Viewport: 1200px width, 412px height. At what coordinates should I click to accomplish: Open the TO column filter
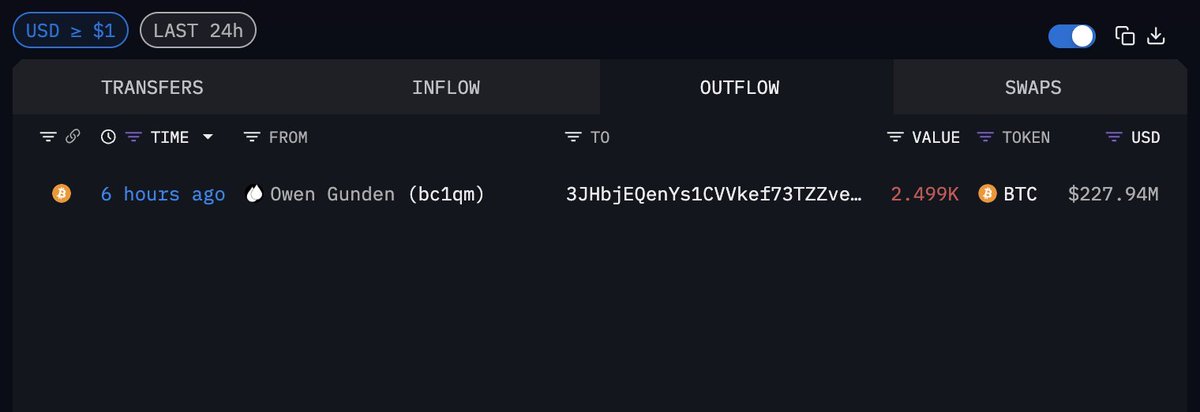coord(573,137)
